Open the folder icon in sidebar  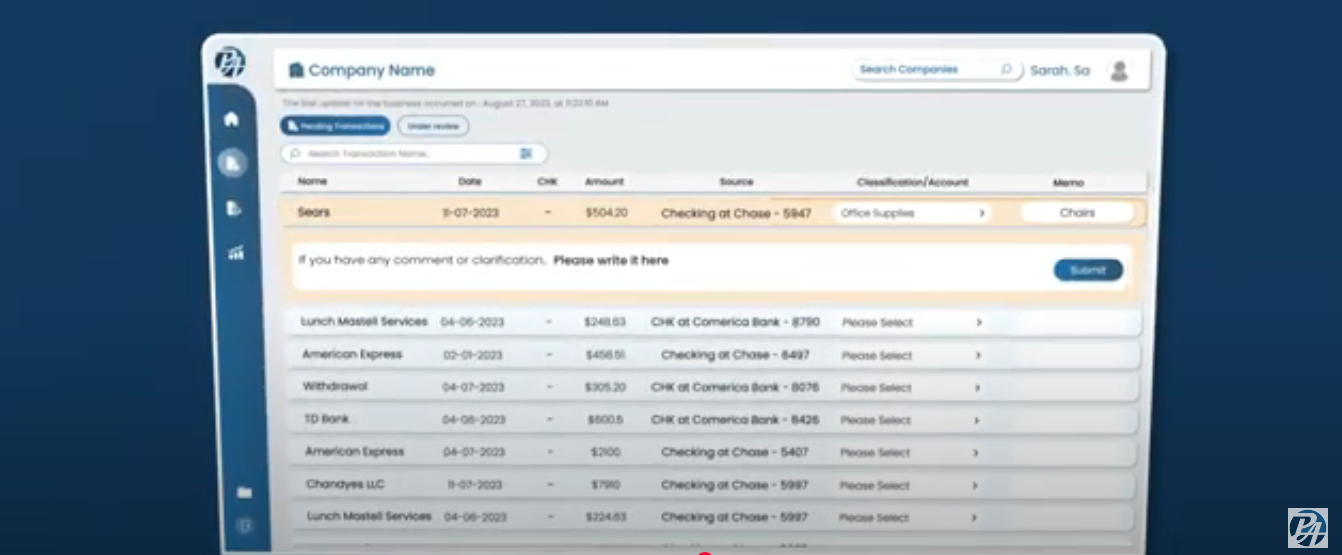pyautogui.click(x=244, y=493)
